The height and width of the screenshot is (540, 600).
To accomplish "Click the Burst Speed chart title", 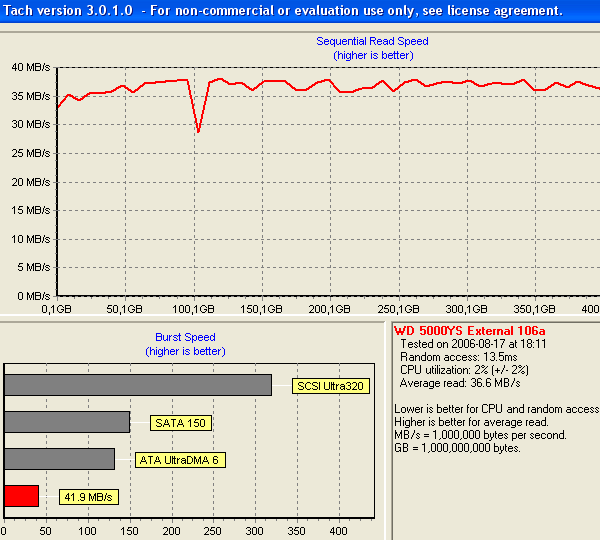I will click(x=185, y=338).
